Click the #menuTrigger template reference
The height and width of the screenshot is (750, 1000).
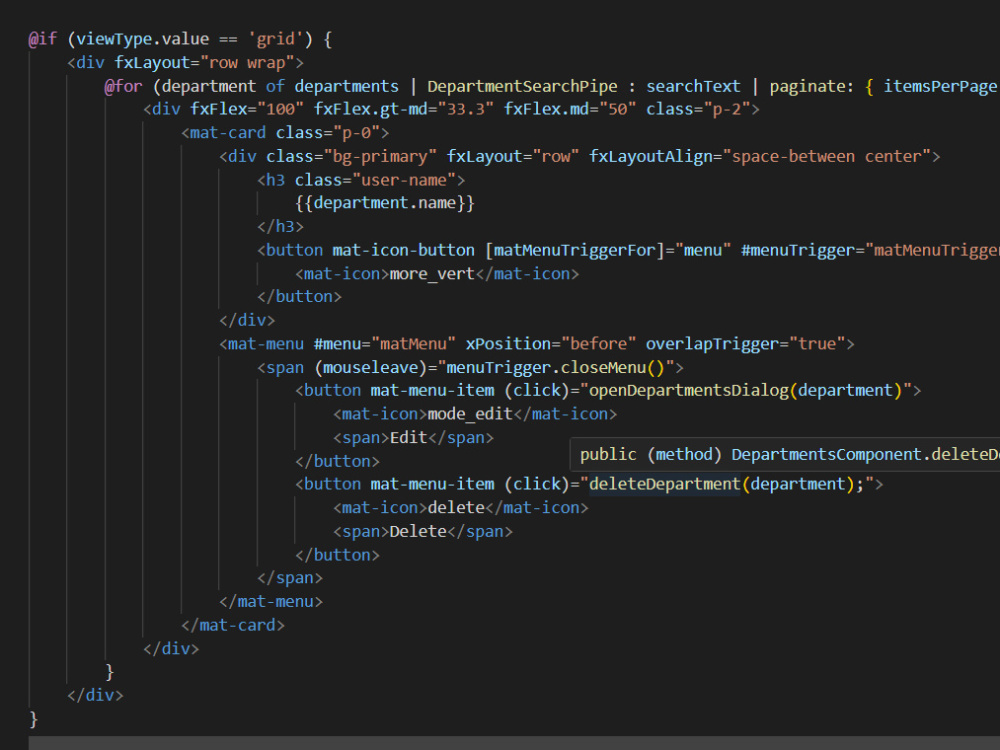797,250
